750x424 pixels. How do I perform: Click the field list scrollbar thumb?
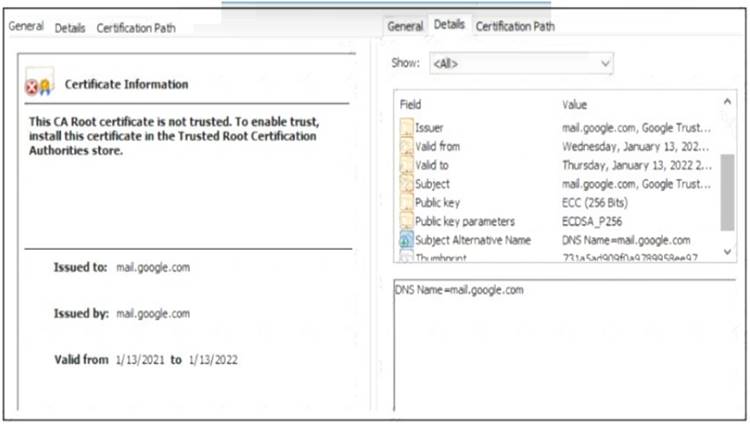(x=727, y=192)
